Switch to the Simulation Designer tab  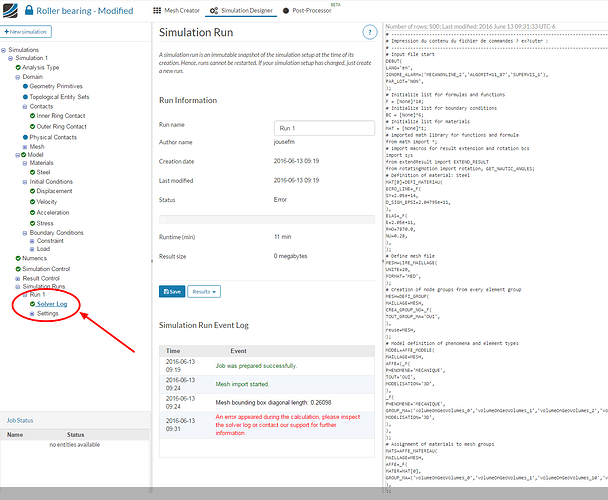coord(241,10)
